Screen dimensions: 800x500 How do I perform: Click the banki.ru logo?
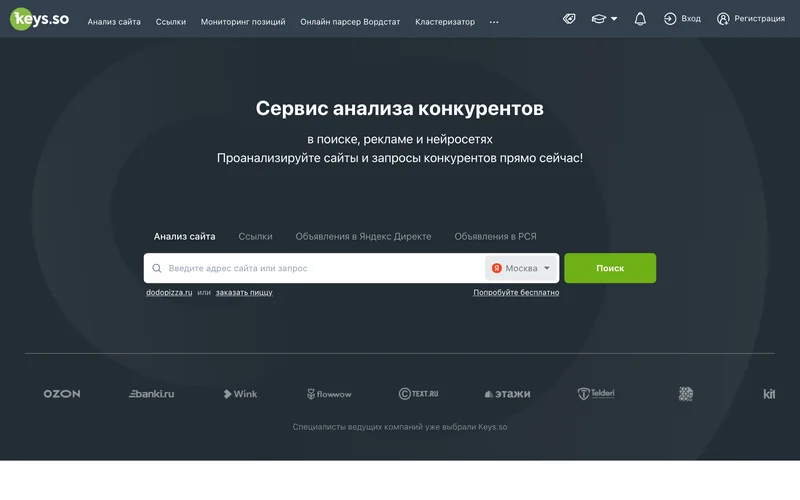(x=152, y=394)
